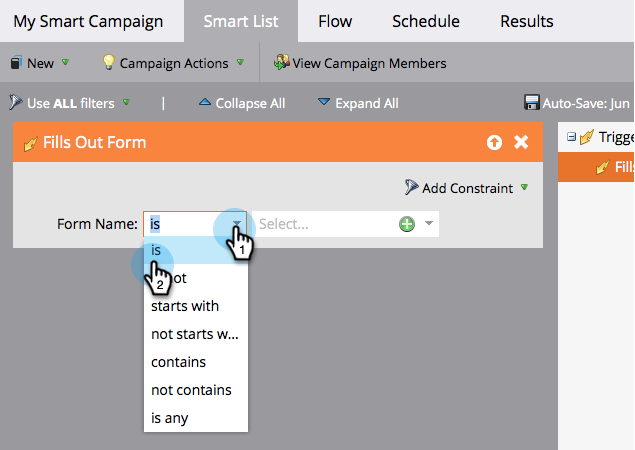Open the Schedule tab
Viewport: 635px width, 450px height.
[x=426, y=21]
